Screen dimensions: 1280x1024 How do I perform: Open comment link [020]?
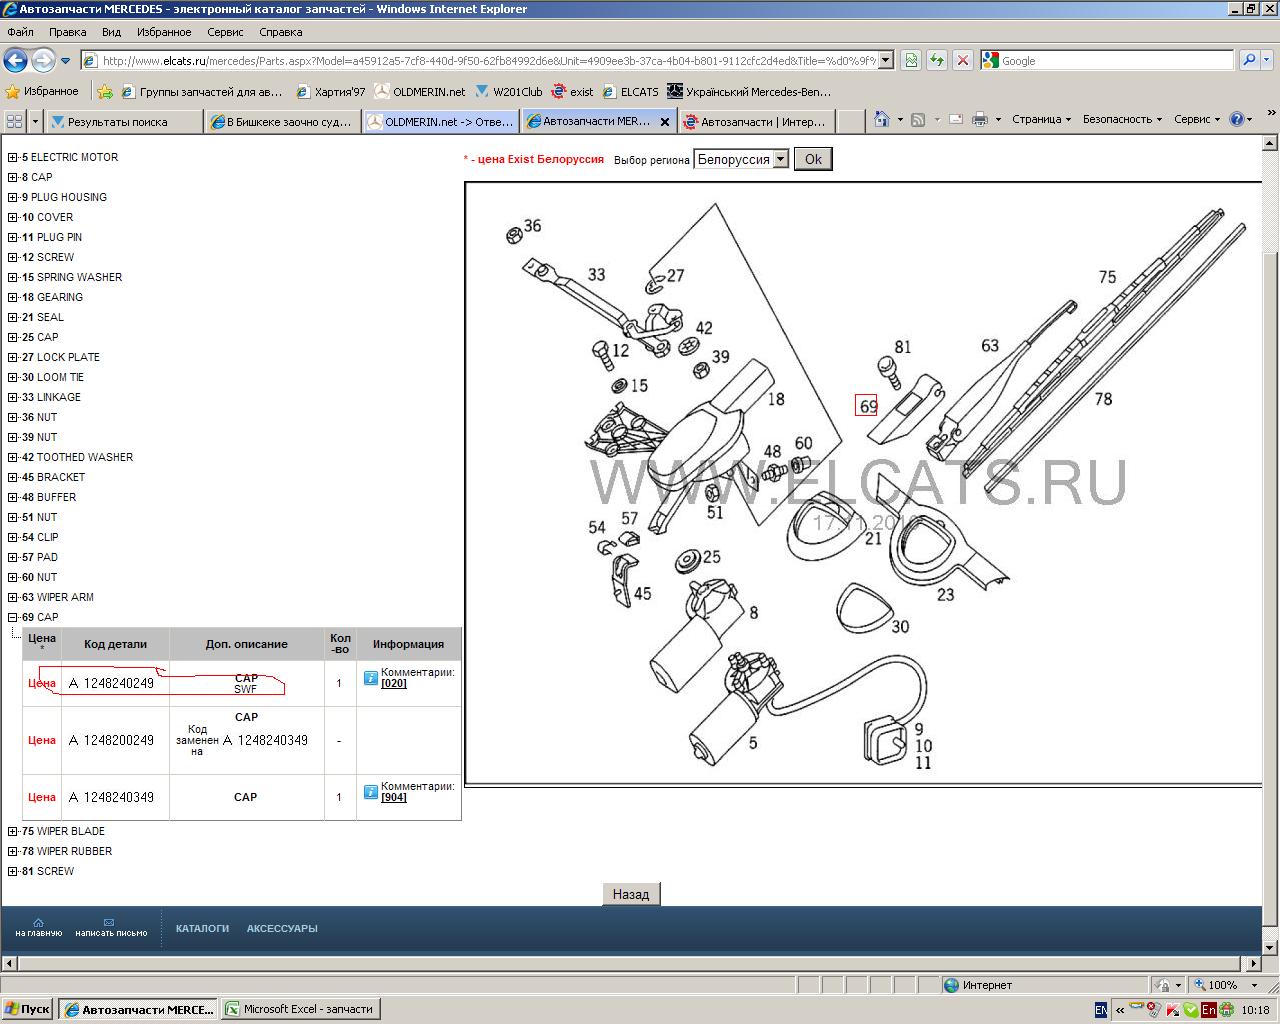(x=394, y=683)
